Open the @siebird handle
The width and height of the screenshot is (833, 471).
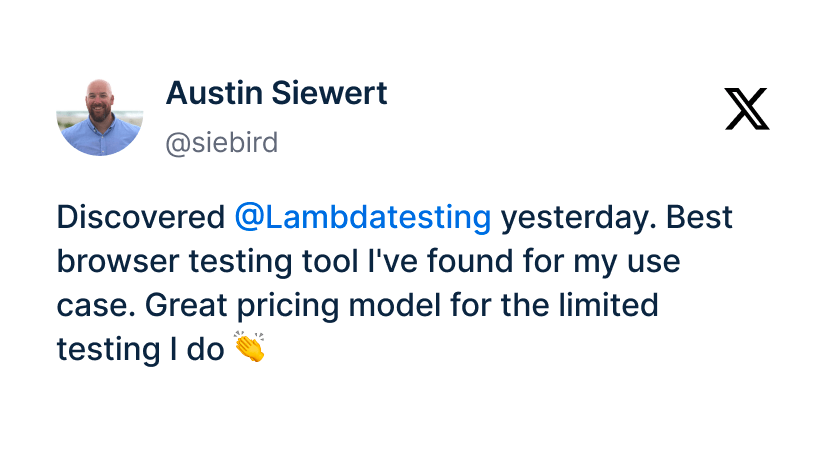(221, 144)
